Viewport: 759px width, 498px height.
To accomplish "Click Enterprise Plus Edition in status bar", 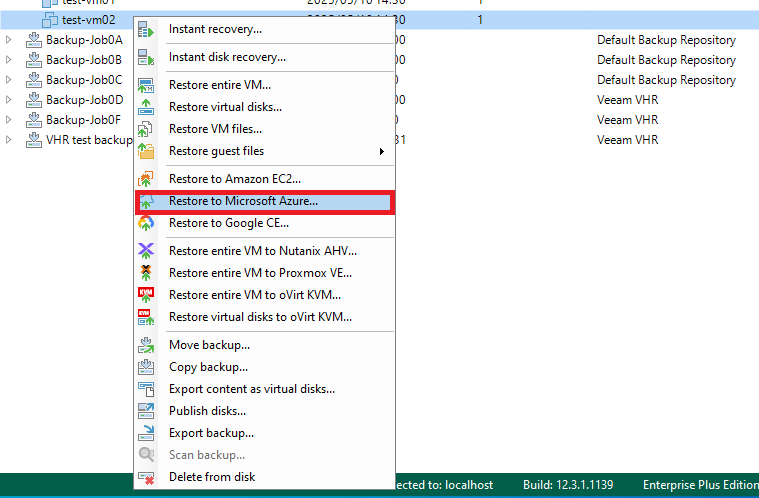I will (x=700, y=485).
